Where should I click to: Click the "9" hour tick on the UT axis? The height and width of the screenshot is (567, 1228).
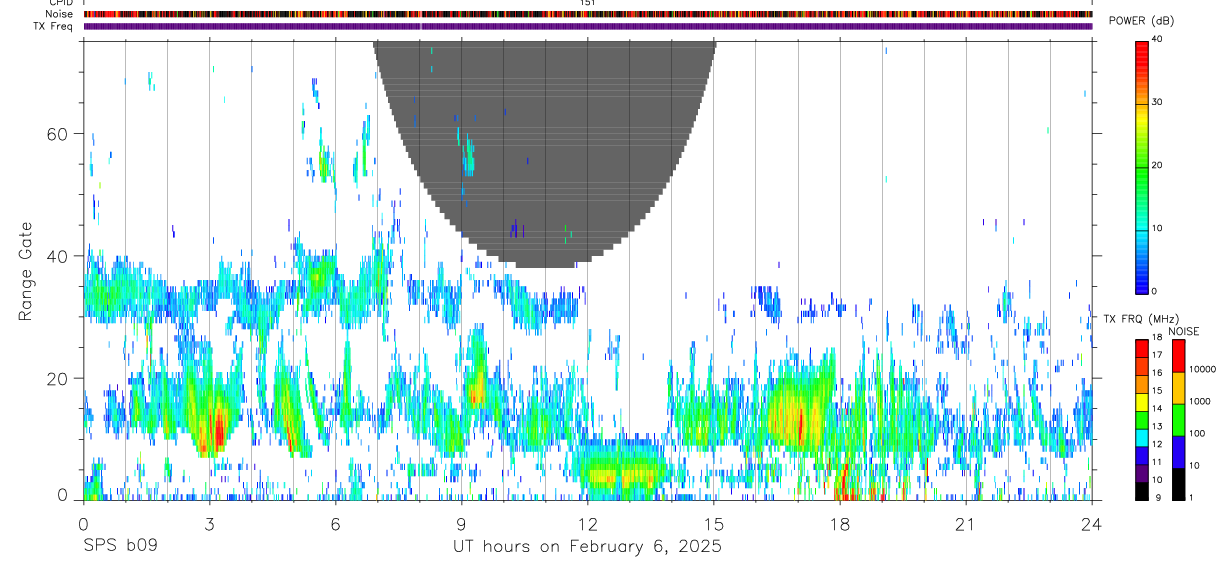click(x=462, y=524)
